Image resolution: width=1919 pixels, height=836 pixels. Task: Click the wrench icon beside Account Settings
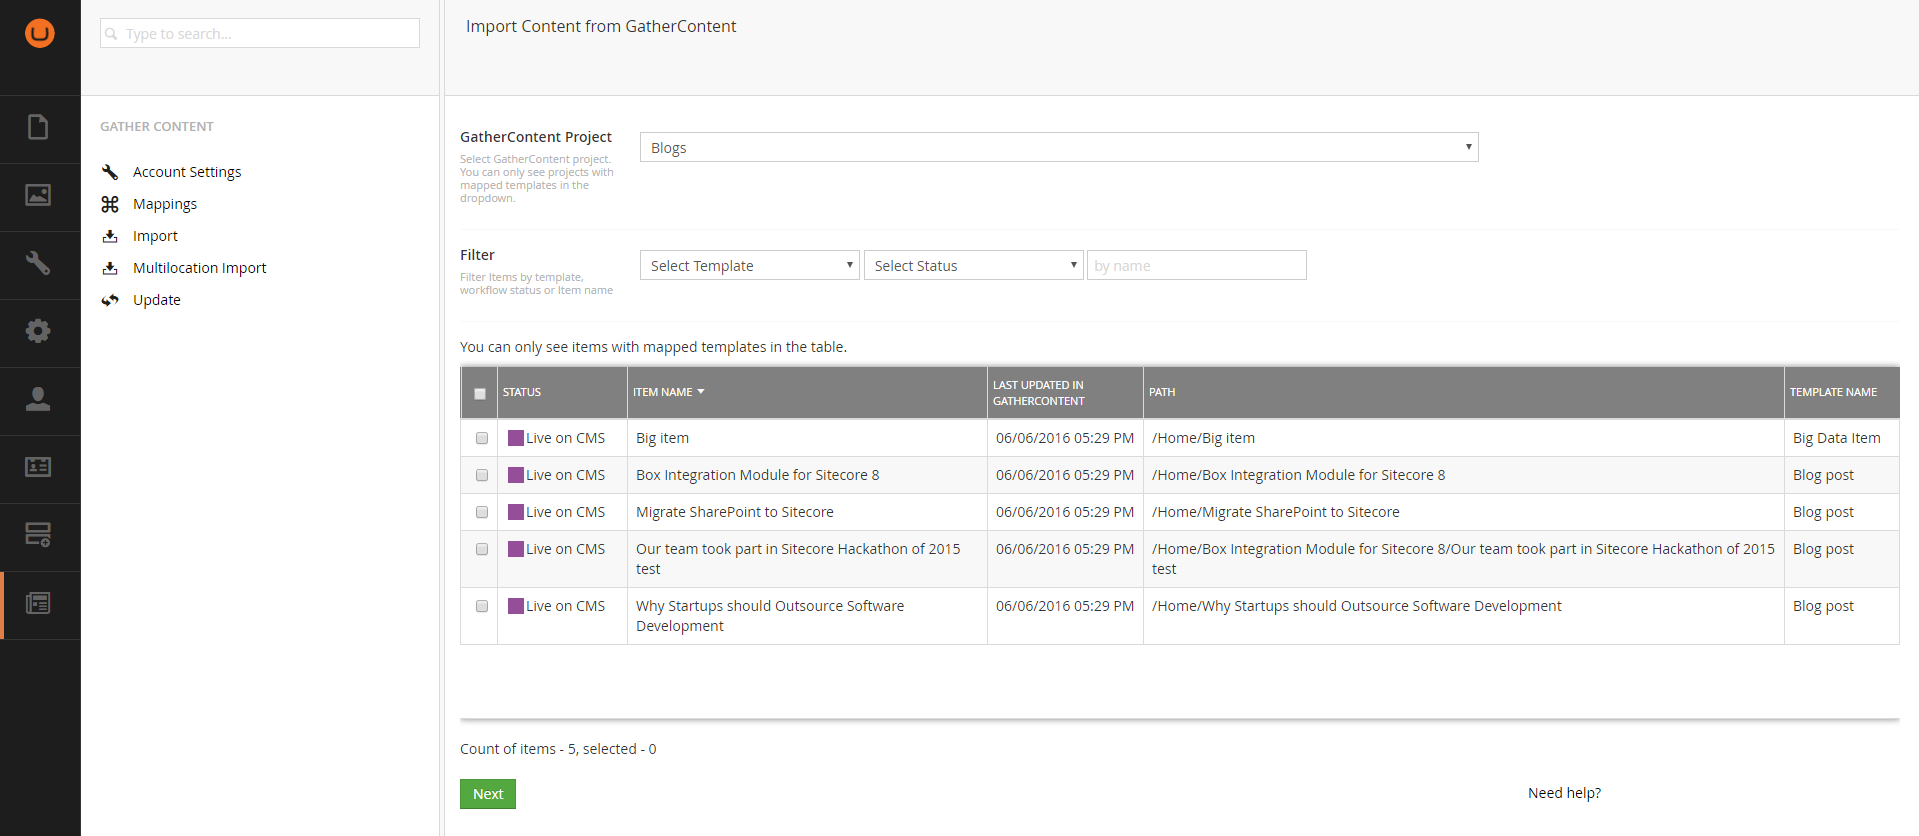(x=110, y=172)
